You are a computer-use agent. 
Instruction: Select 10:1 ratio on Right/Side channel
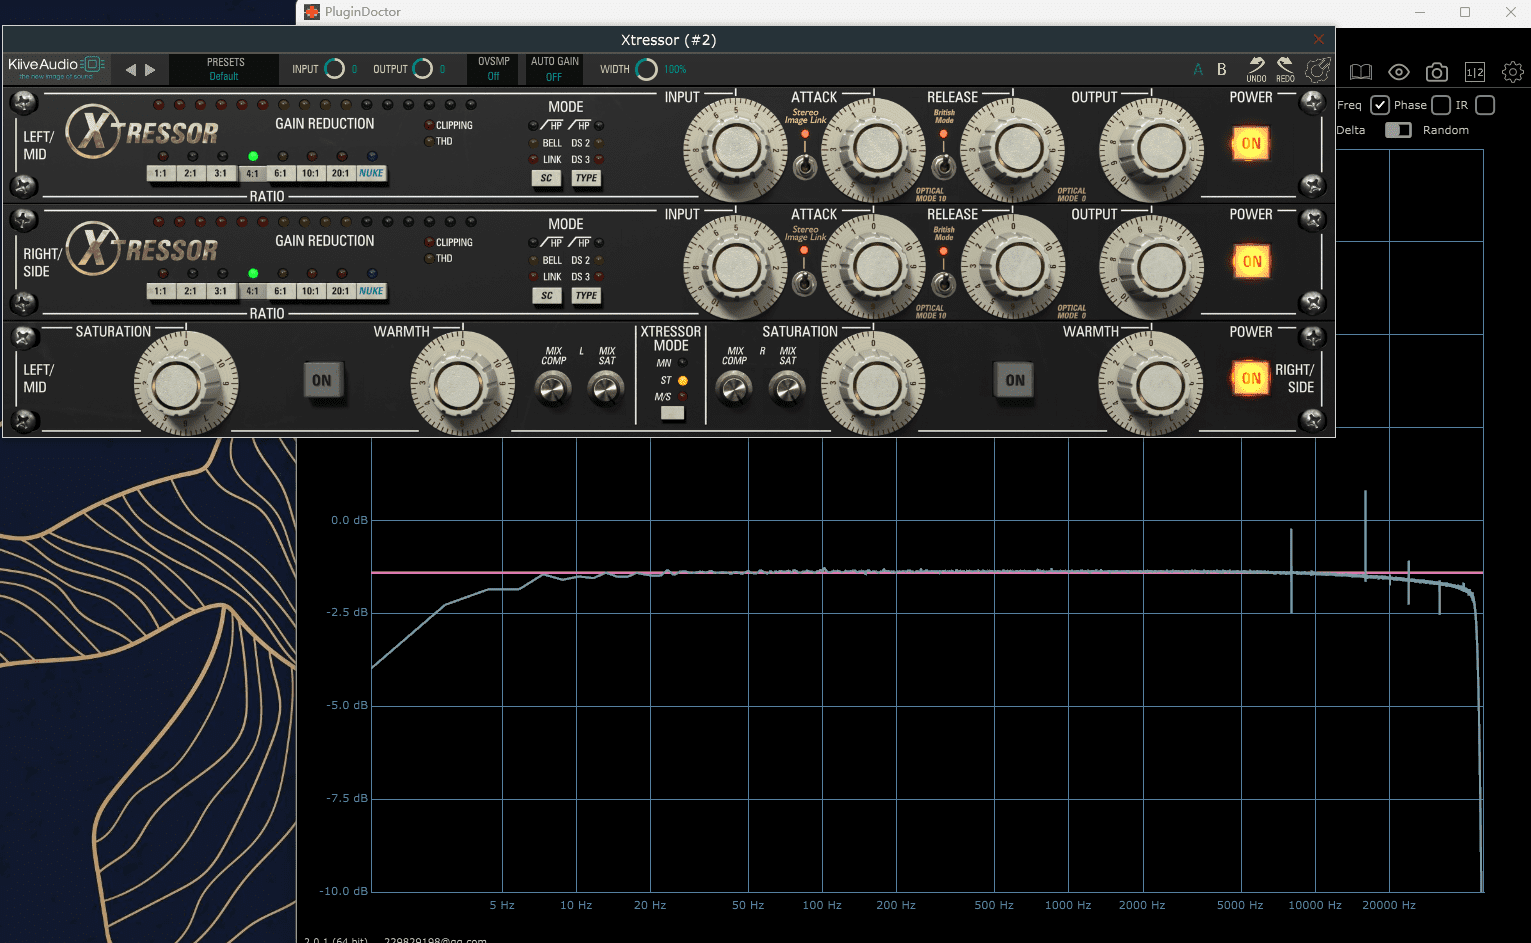point(310,291)
